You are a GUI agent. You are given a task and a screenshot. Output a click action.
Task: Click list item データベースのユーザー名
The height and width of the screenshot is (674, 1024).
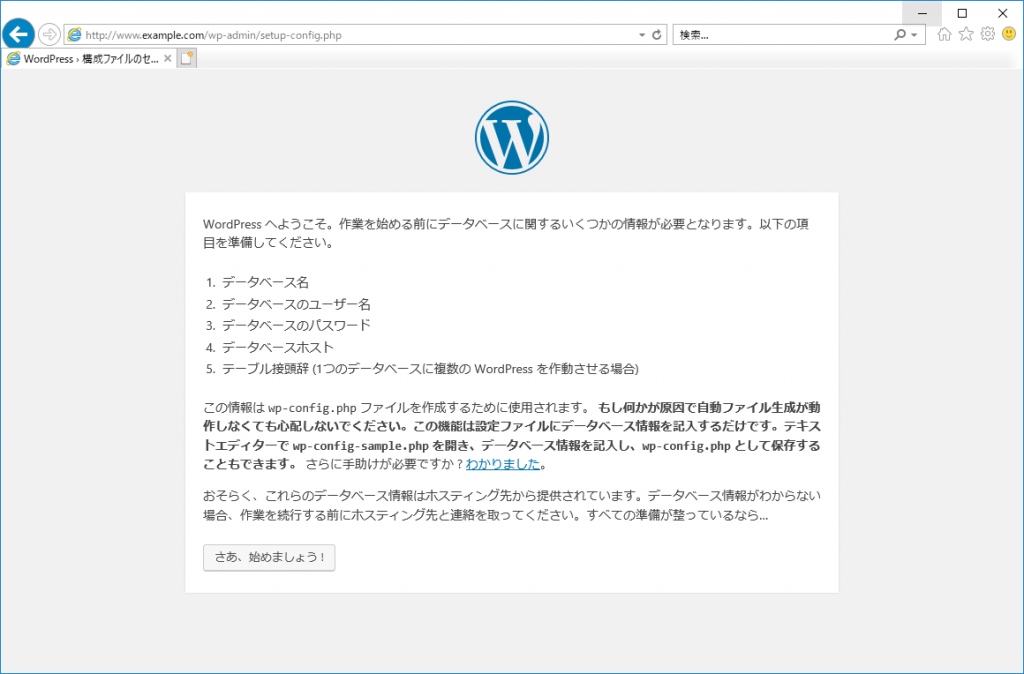pyautogui.click(x=296, y=304)
